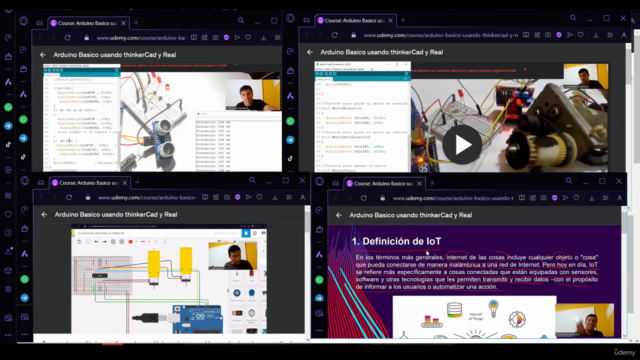The height and width of the screenshot is (360, 640).
Task: Bookmark page with heart icon, bottom-left window
Action: [x=259, y=197]
